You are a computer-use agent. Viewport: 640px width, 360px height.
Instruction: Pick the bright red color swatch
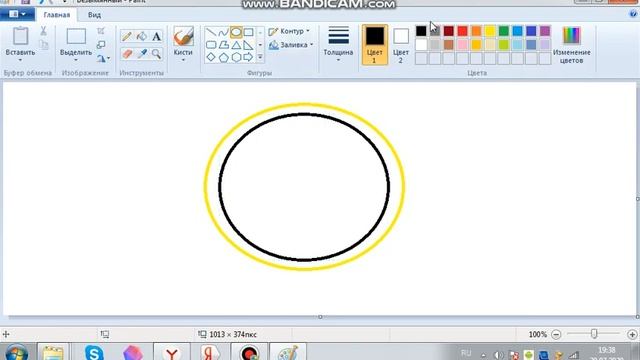[462, 31]
